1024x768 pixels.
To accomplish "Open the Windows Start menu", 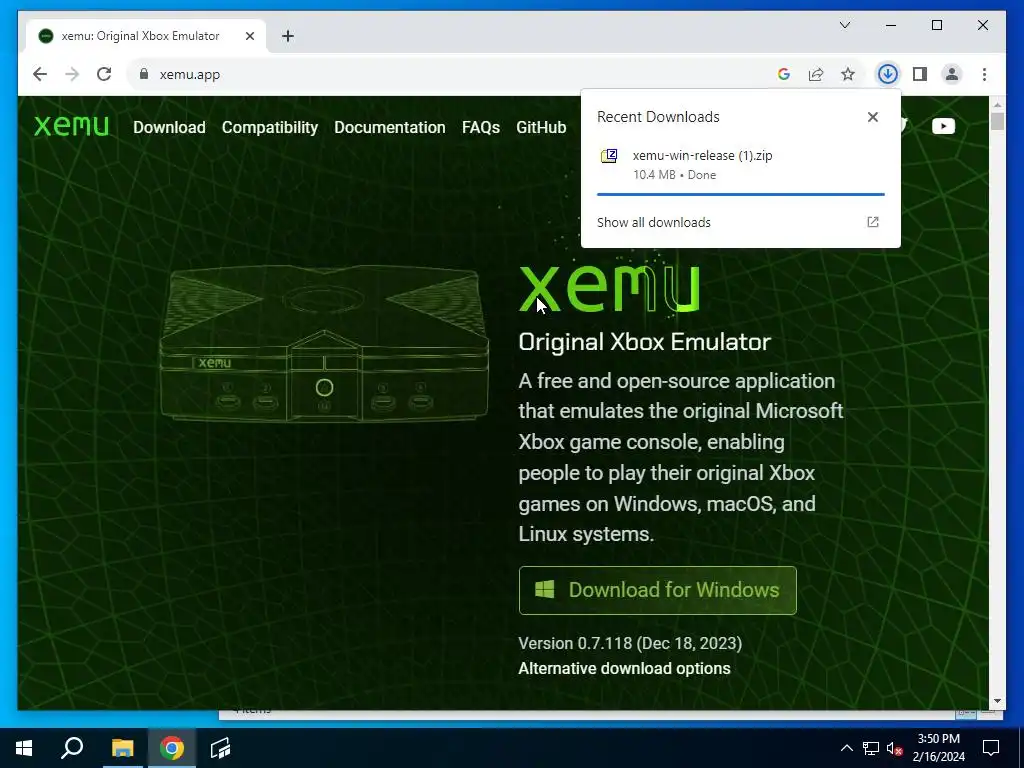I will [x=24, y=748].
